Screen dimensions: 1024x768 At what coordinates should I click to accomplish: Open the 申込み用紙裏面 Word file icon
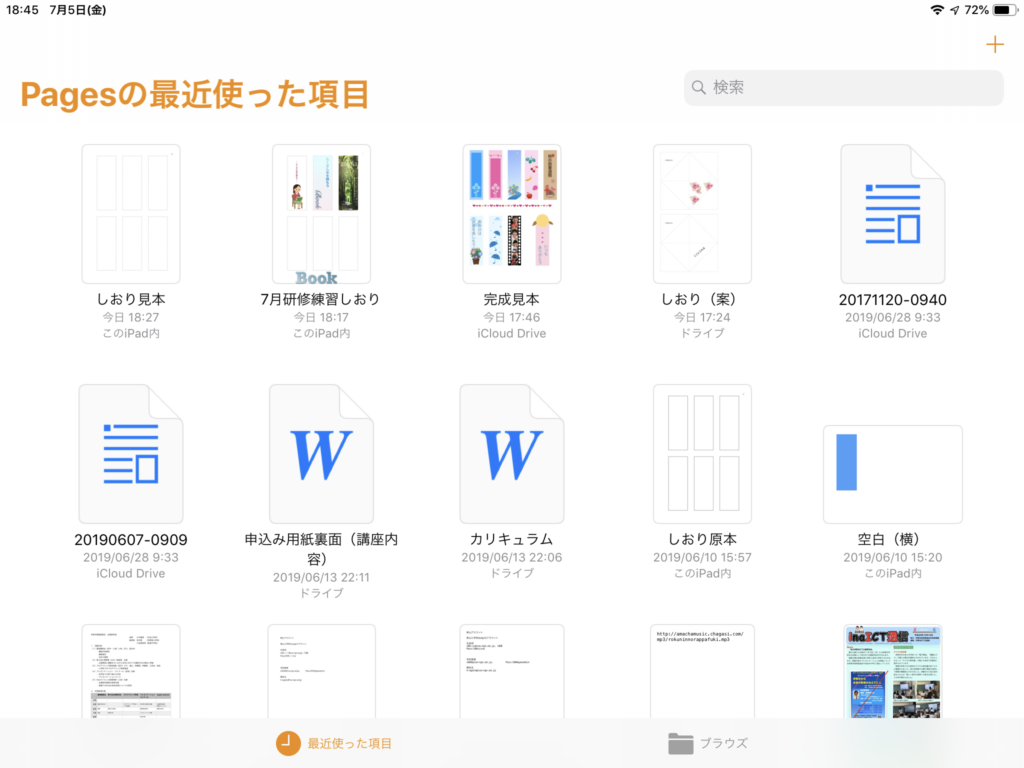[x=321, y=454]
